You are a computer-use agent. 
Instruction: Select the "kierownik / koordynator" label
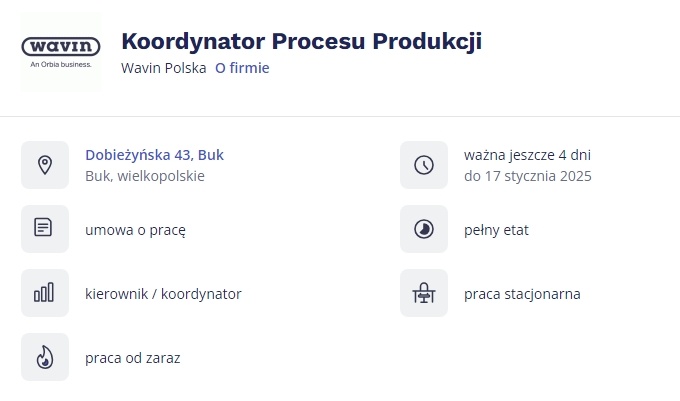coord(163,293)
